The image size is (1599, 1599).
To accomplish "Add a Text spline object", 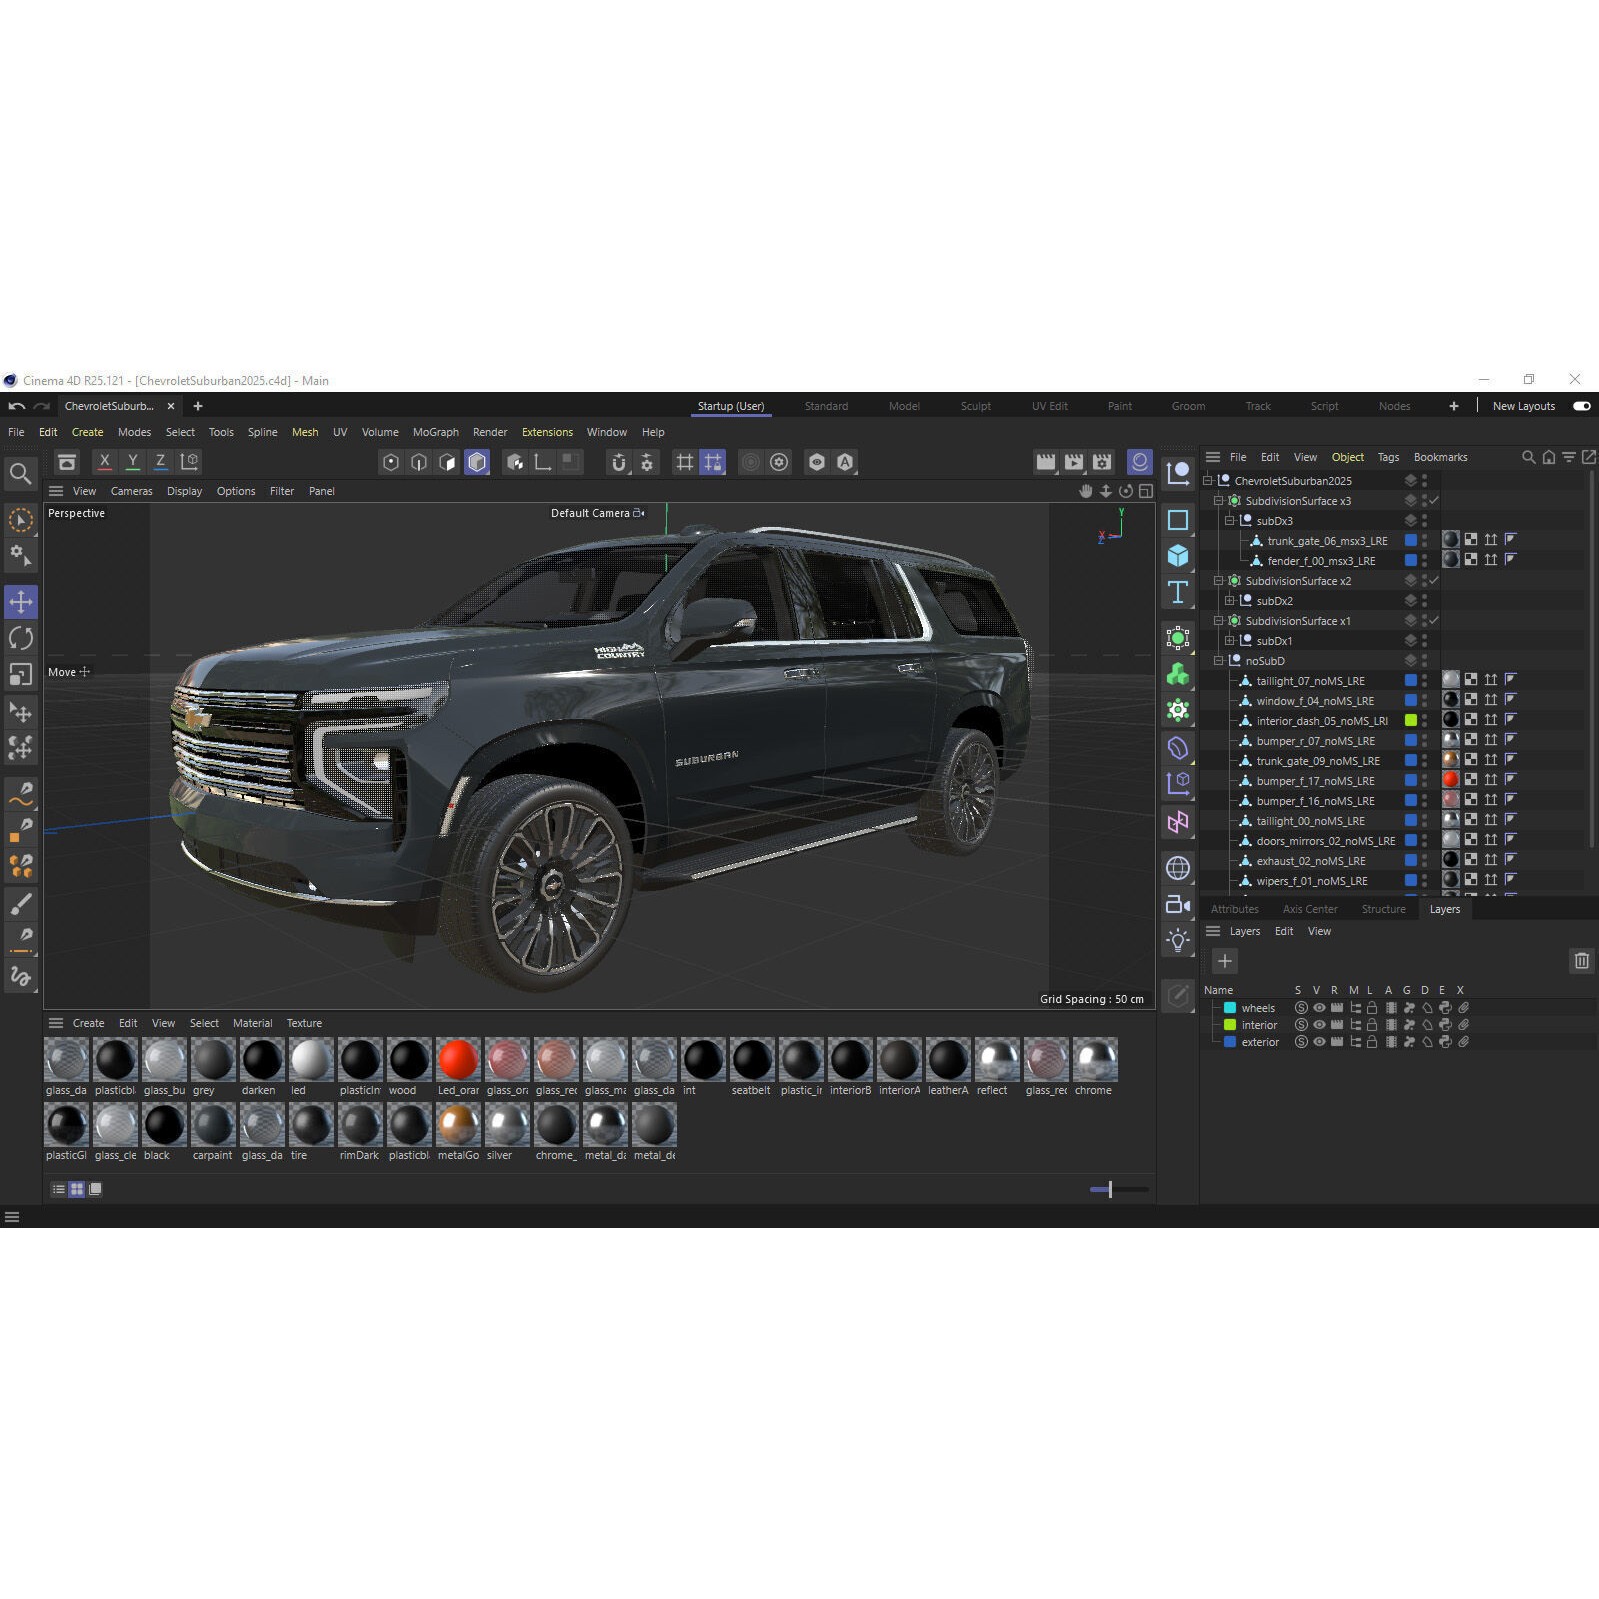I will [1178, 593].
